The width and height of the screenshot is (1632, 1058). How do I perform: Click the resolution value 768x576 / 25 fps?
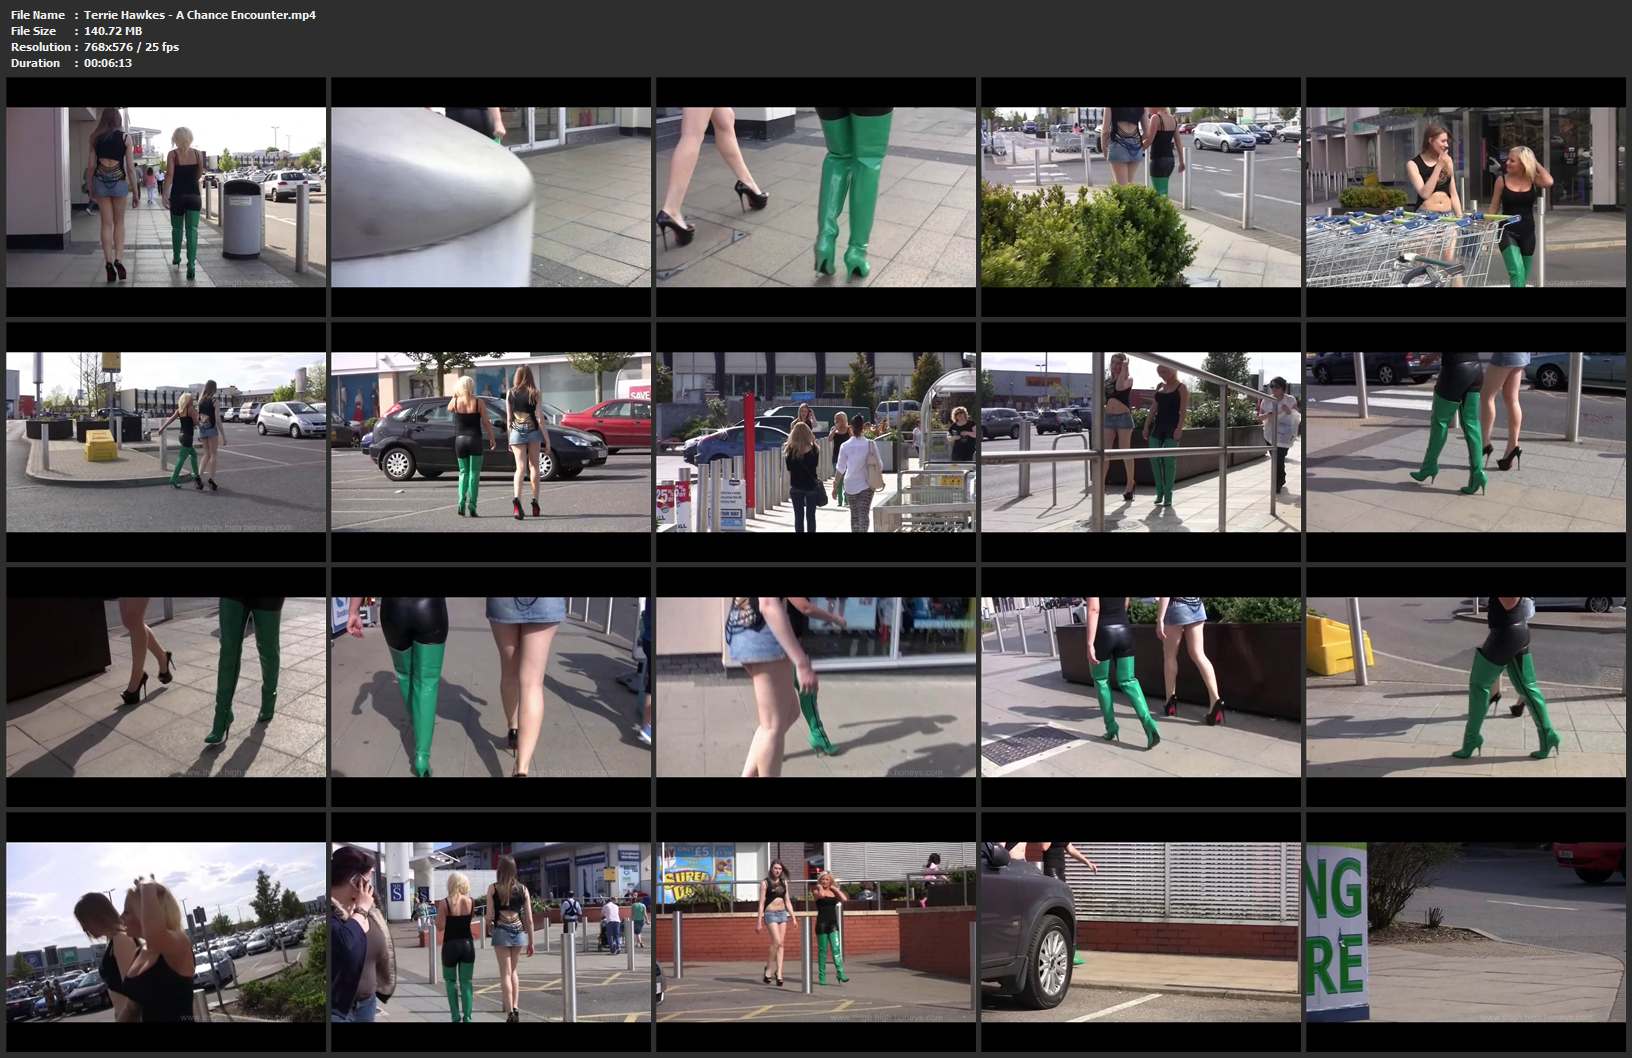pos(131,47)
